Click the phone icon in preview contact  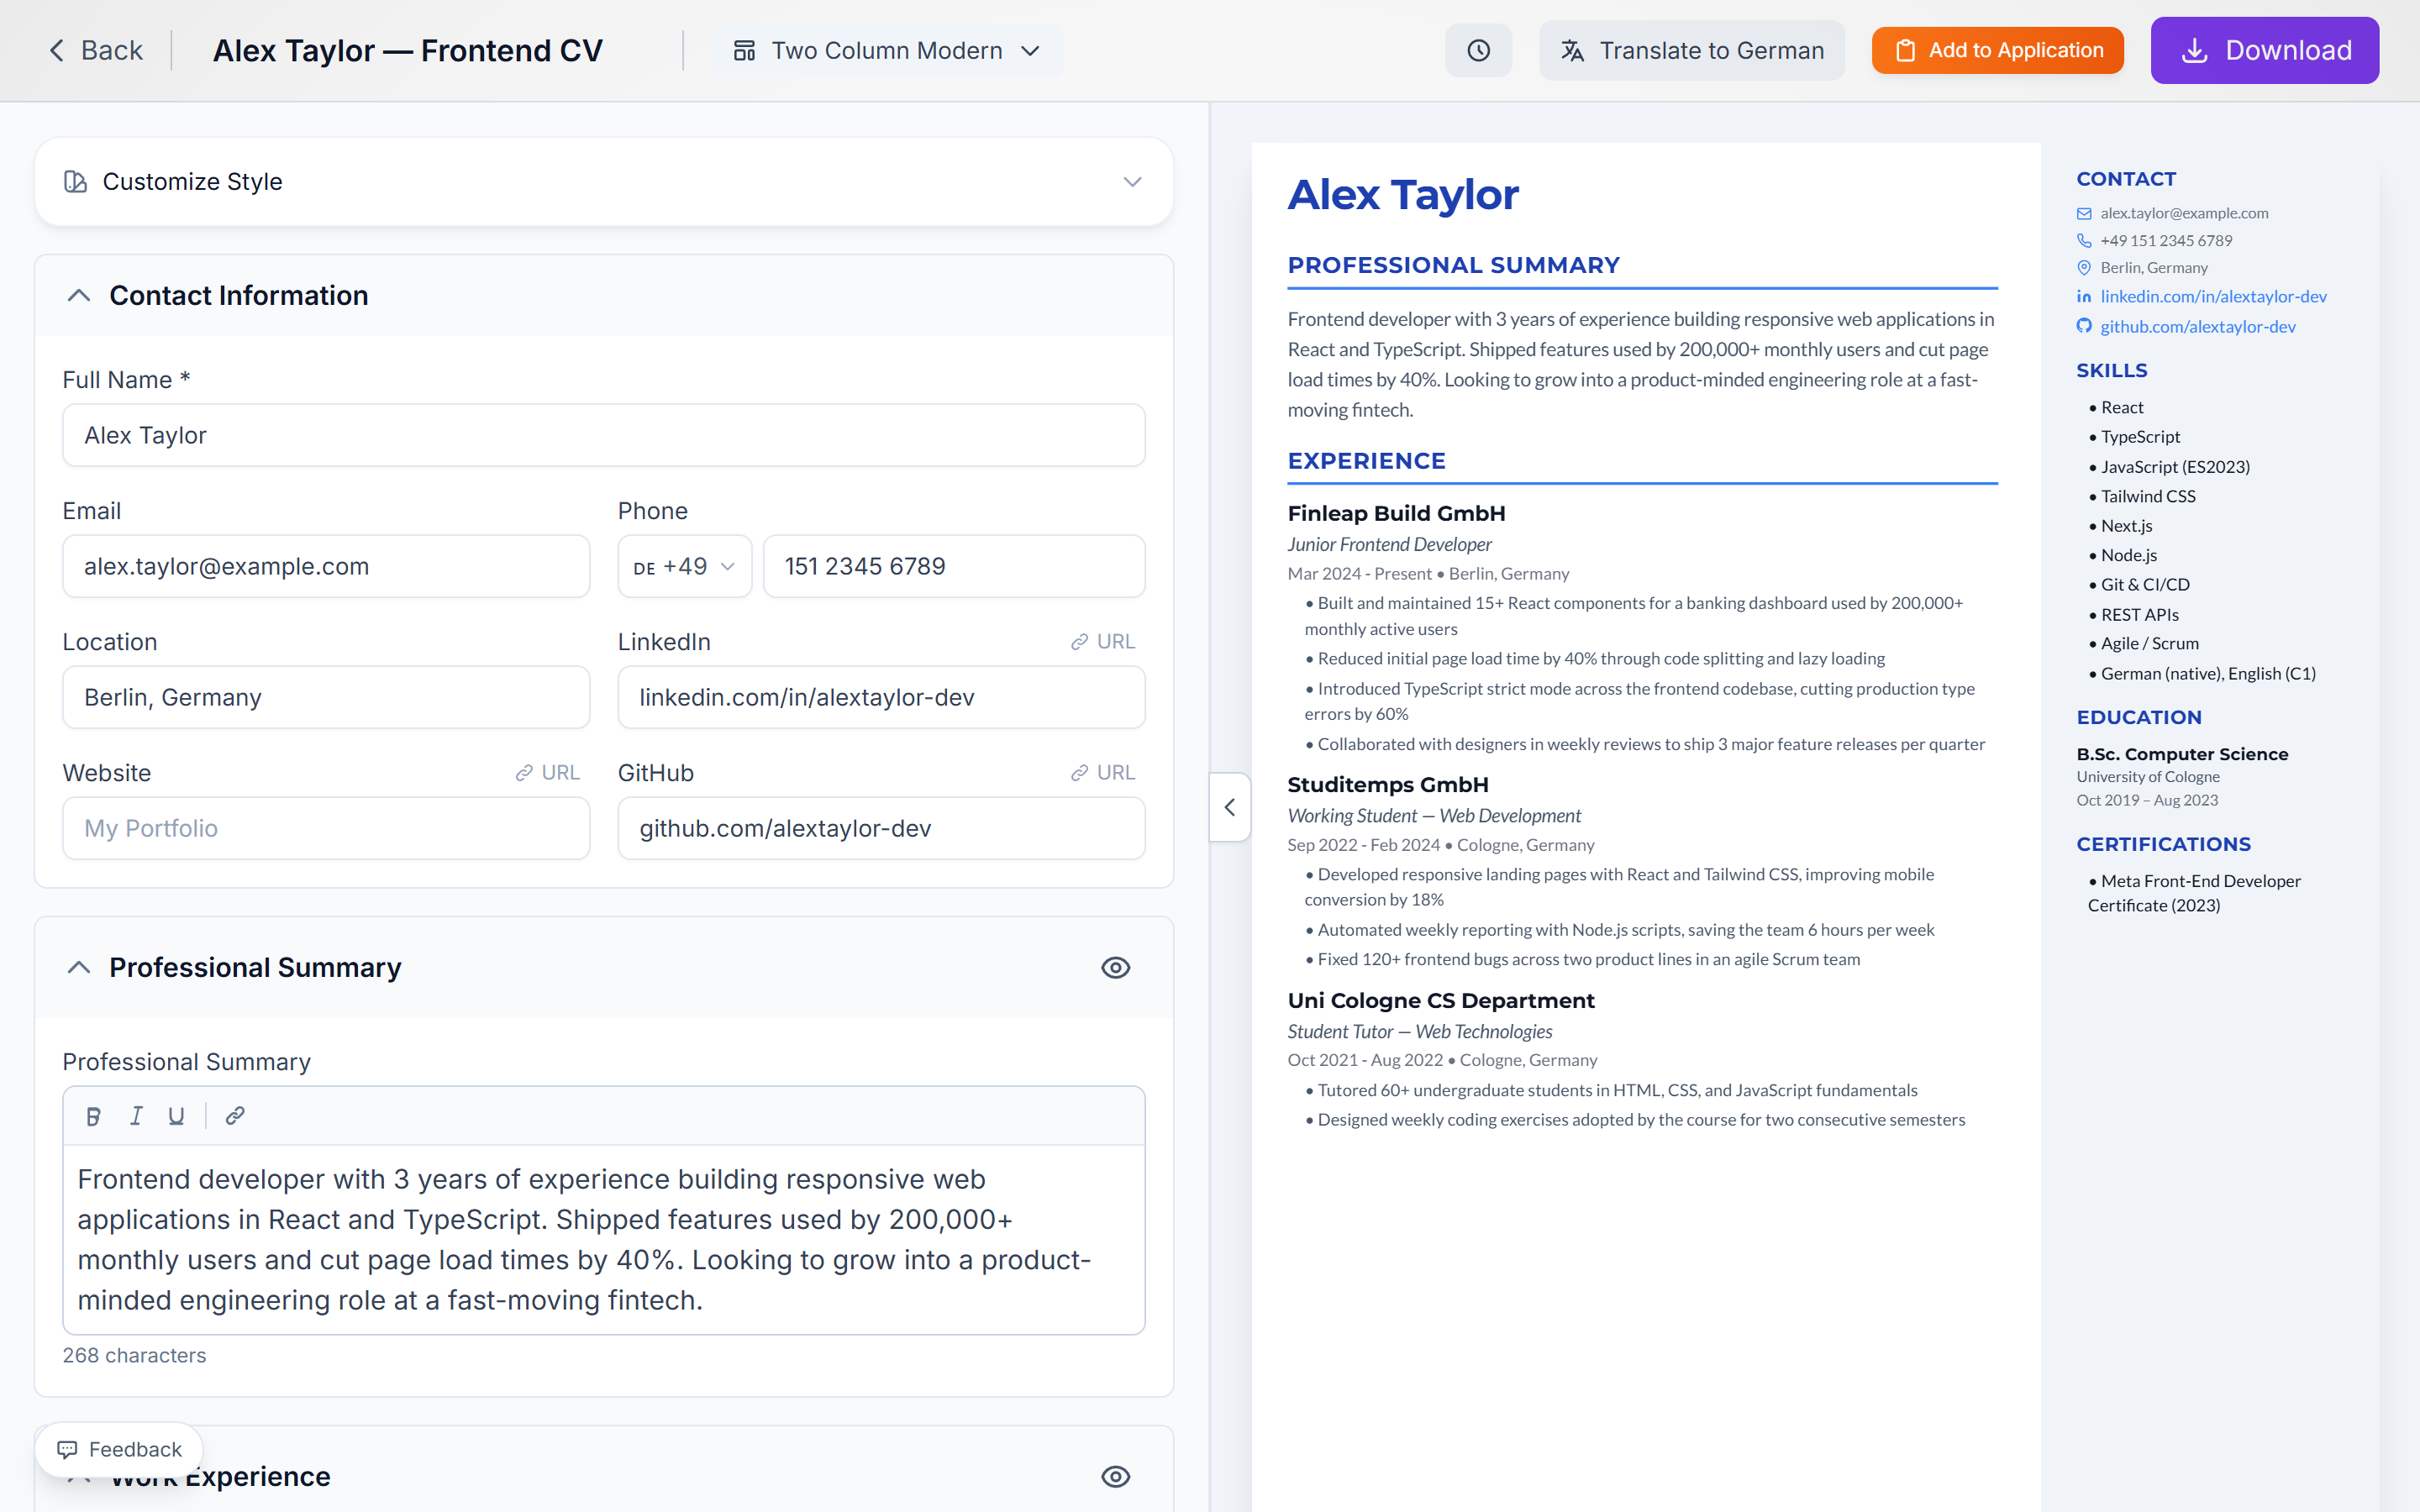pos(2084,240)
